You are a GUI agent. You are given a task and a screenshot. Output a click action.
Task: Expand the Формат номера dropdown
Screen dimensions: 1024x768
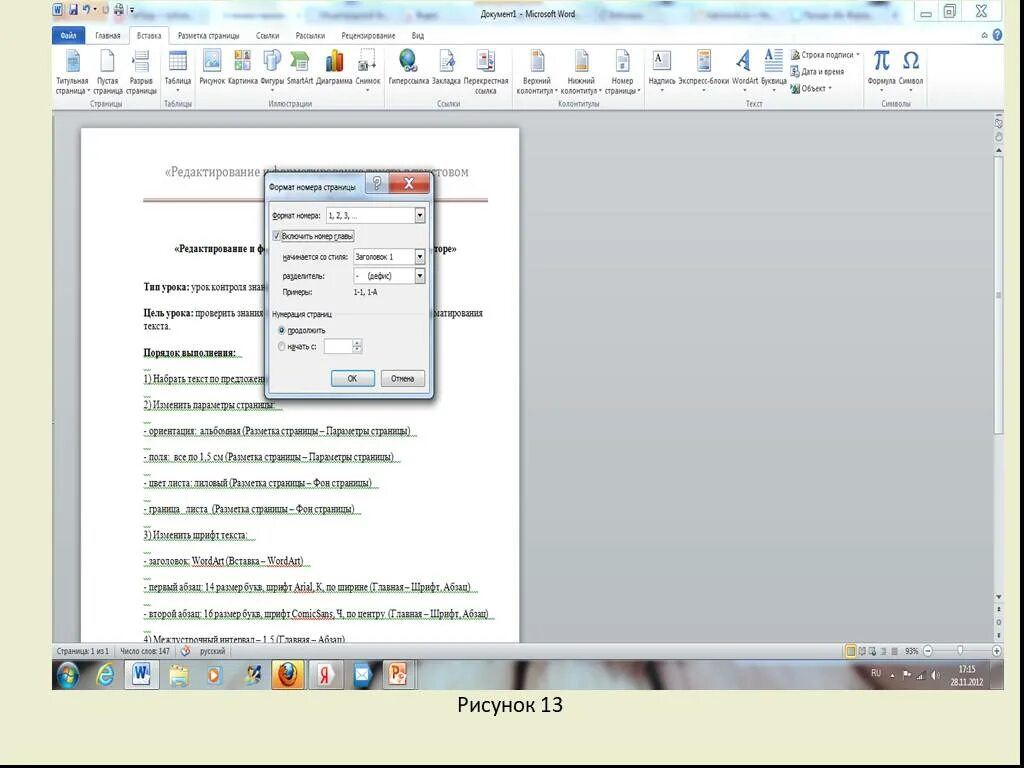(420, 215)
